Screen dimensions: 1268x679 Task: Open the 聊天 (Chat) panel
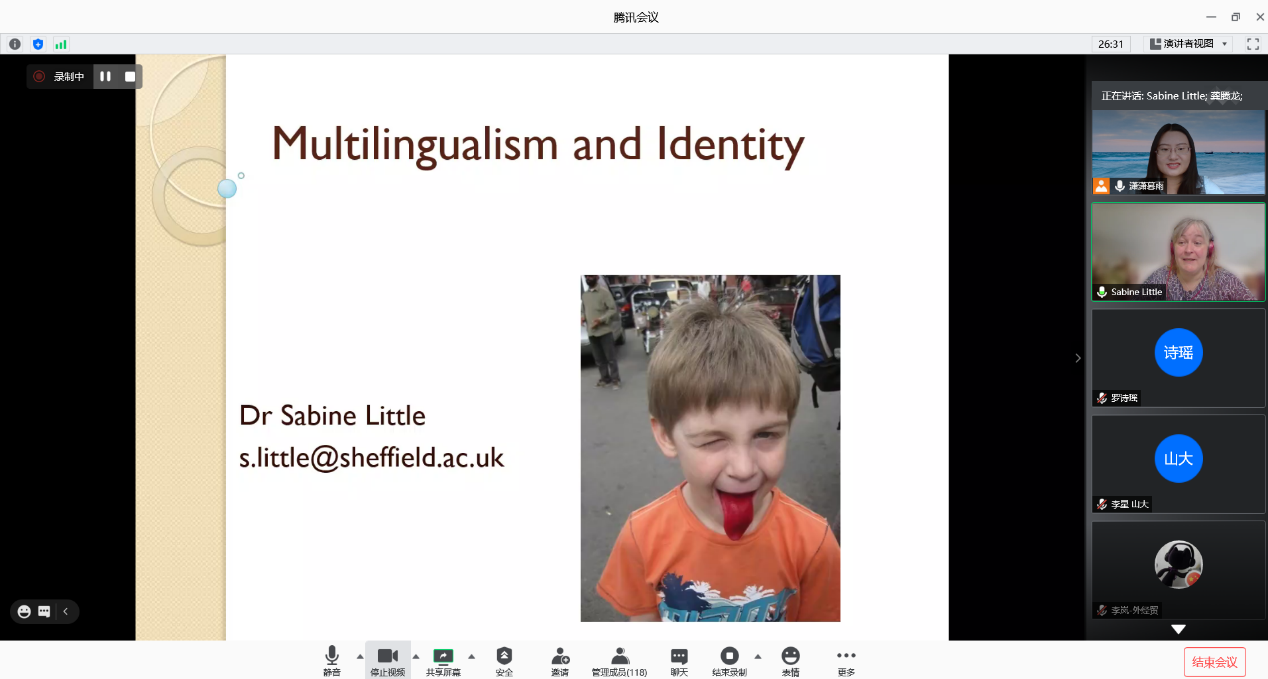[679, 656]
